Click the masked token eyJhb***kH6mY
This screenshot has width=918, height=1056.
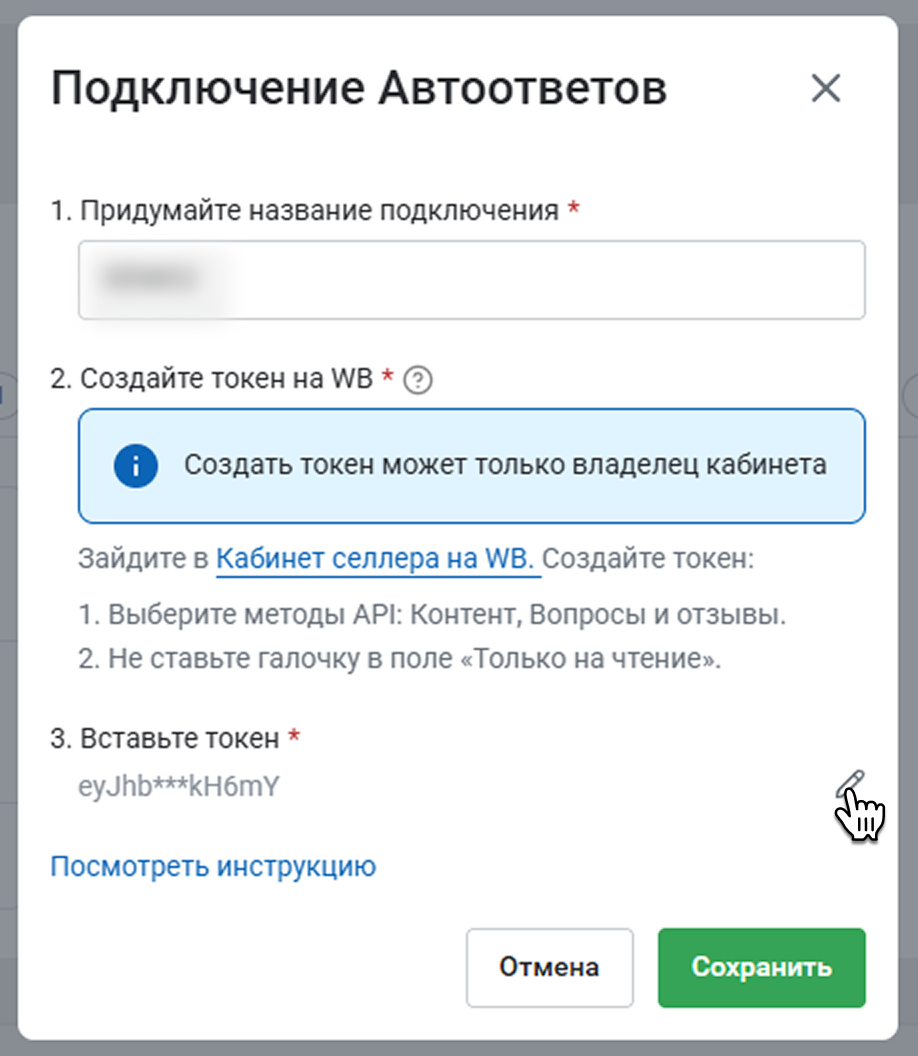(178, 786)
